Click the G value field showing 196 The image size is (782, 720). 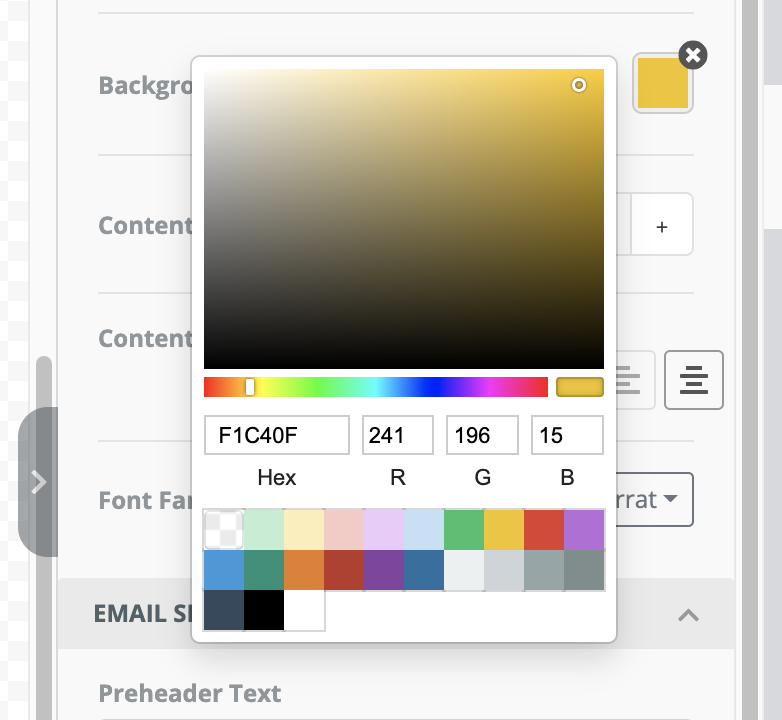[x=482, y=435]
